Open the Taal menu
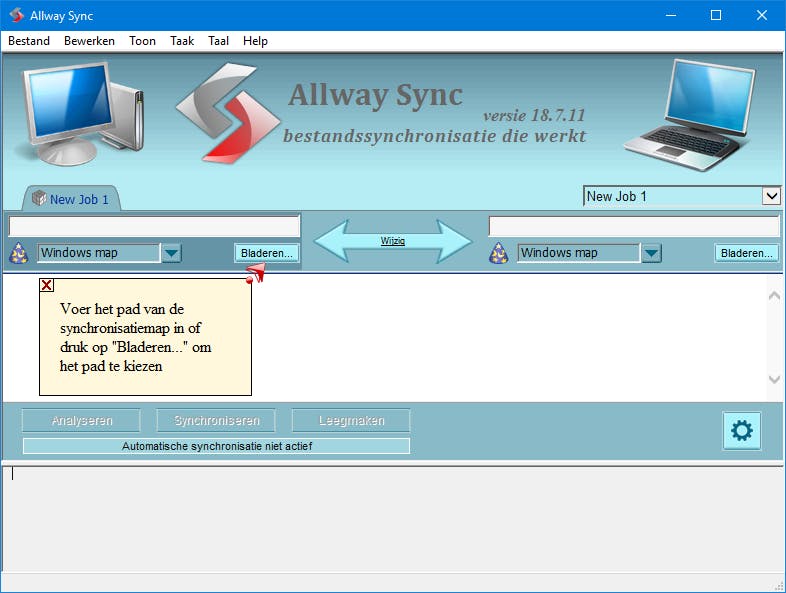The width and height of the screenshot is (786, 593). (x=219, y=41)
